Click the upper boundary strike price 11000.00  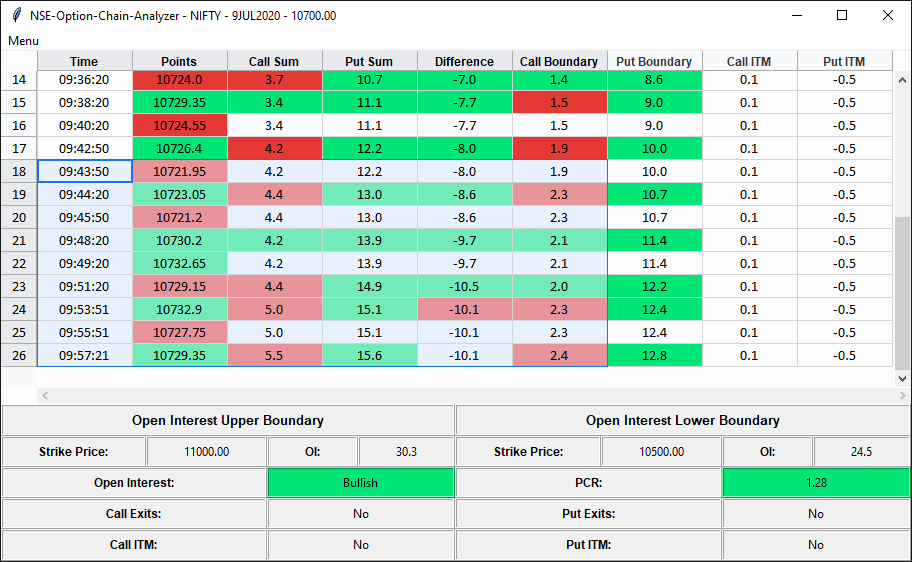click(206, 451)
